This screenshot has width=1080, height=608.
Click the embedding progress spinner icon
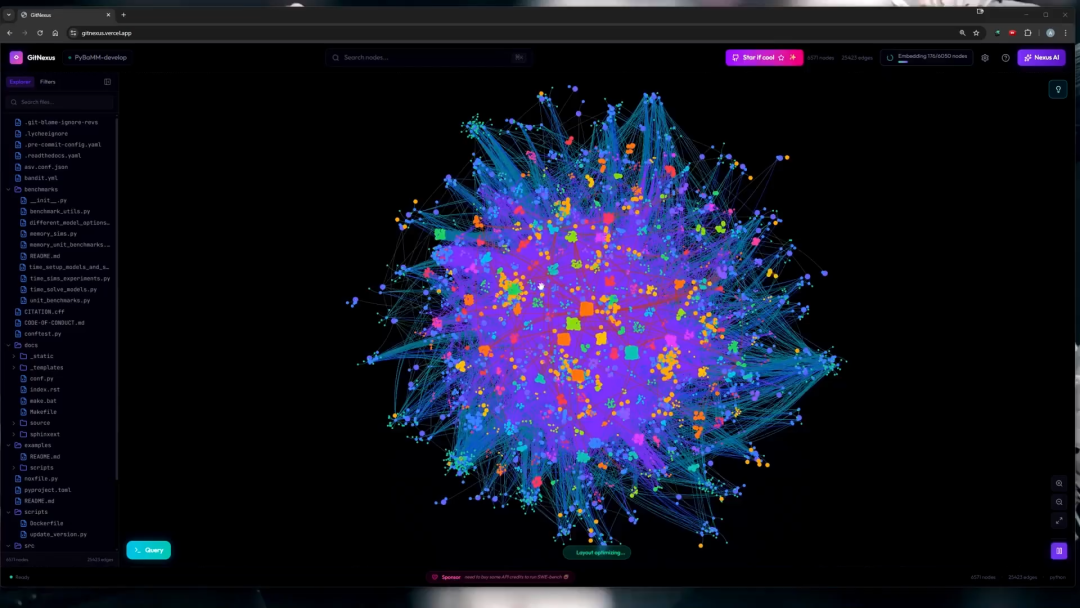pos(890,58)
